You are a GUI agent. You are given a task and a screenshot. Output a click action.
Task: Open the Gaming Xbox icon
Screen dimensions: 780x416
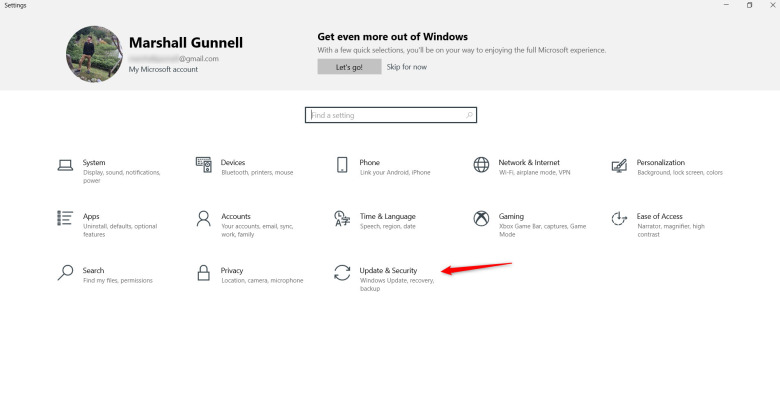(481, 218)
